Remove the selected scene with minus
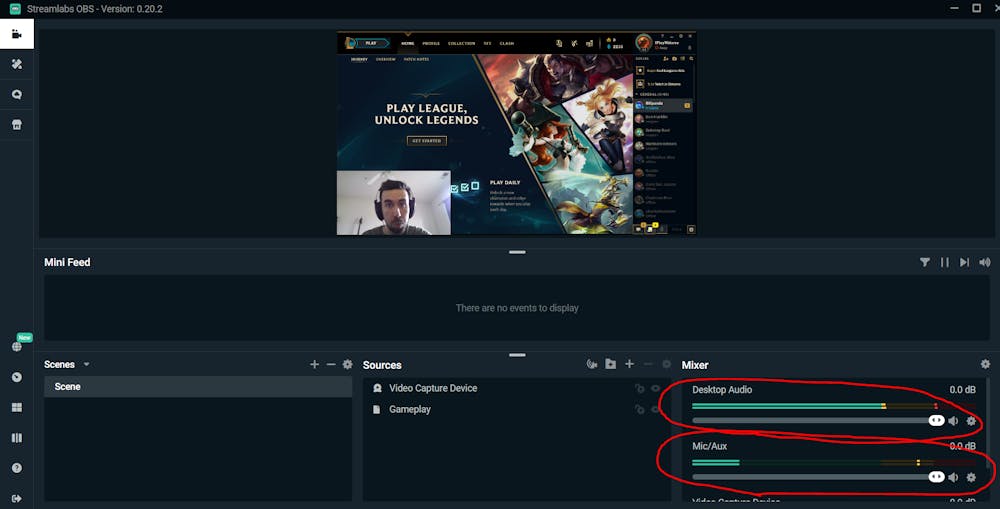 [x=330, y=364]
